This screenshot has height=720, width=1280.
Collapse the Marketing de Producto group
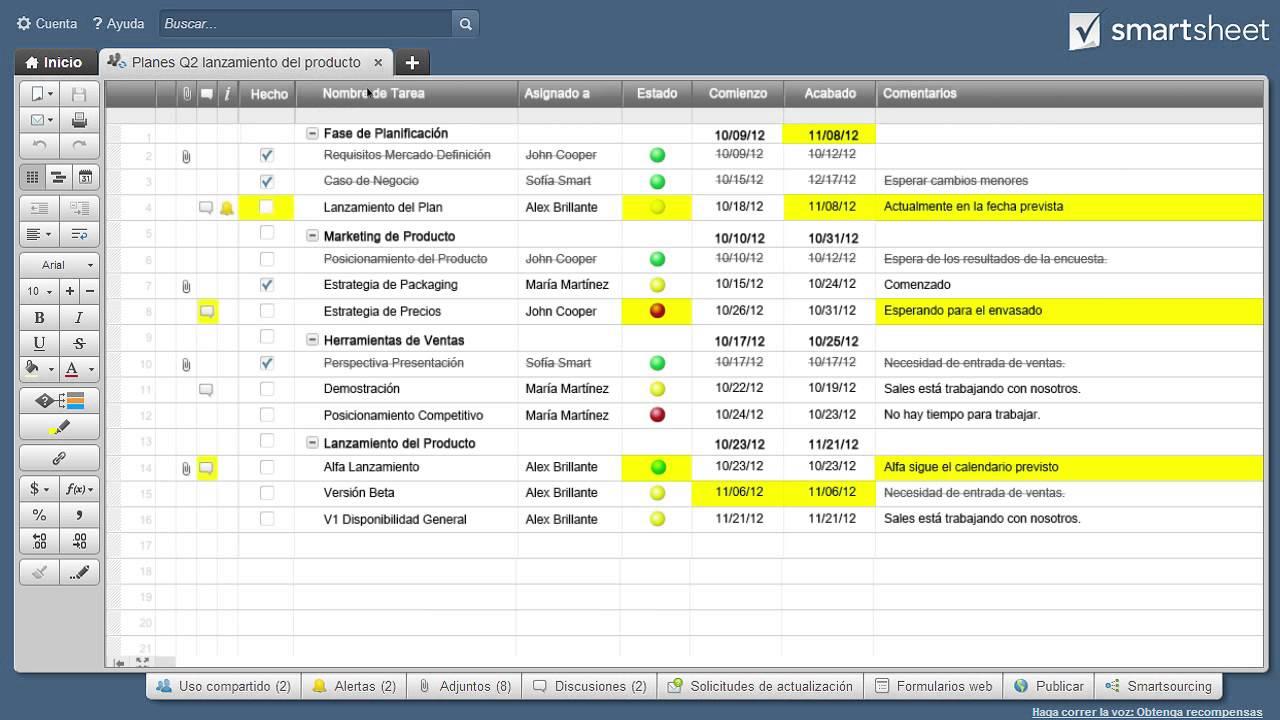(x=311, y=236)
